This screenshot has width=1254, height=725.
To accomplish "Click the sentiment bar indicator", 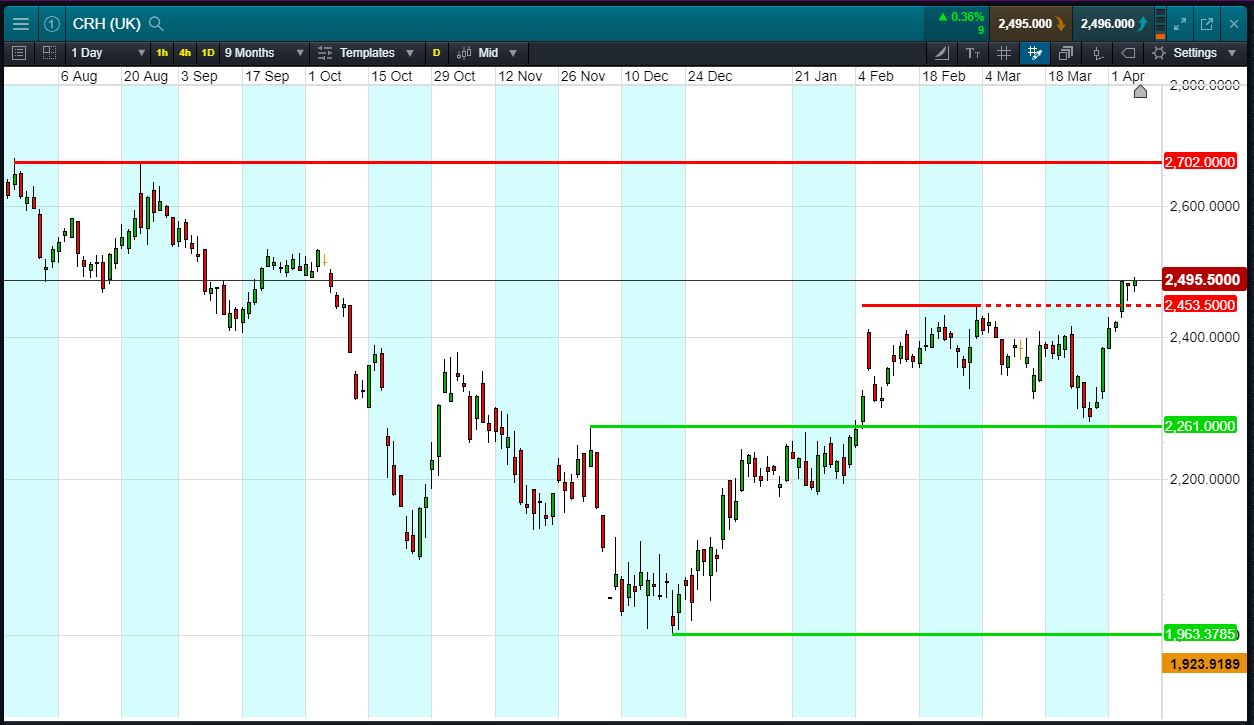I will tap(1160, 24).
